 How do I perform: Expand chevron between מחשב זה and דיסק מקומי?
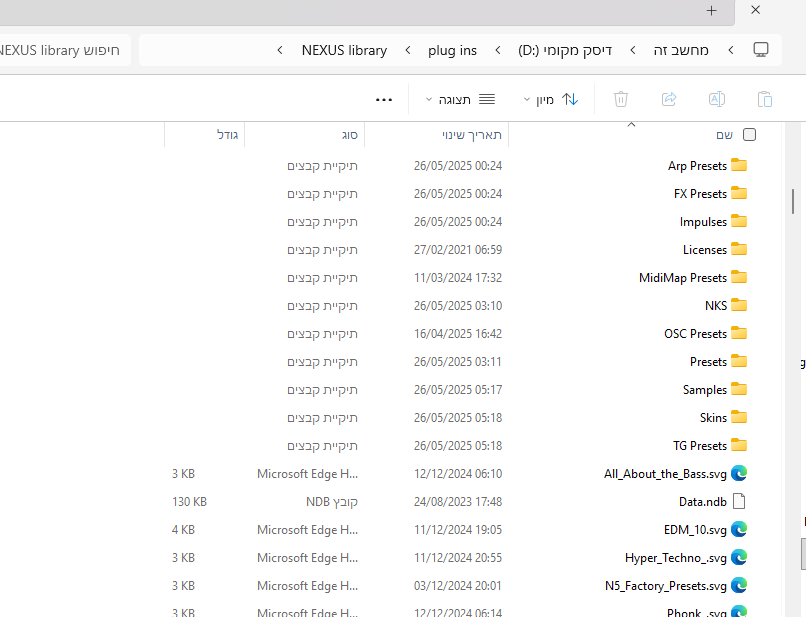[x=633, y=50]
